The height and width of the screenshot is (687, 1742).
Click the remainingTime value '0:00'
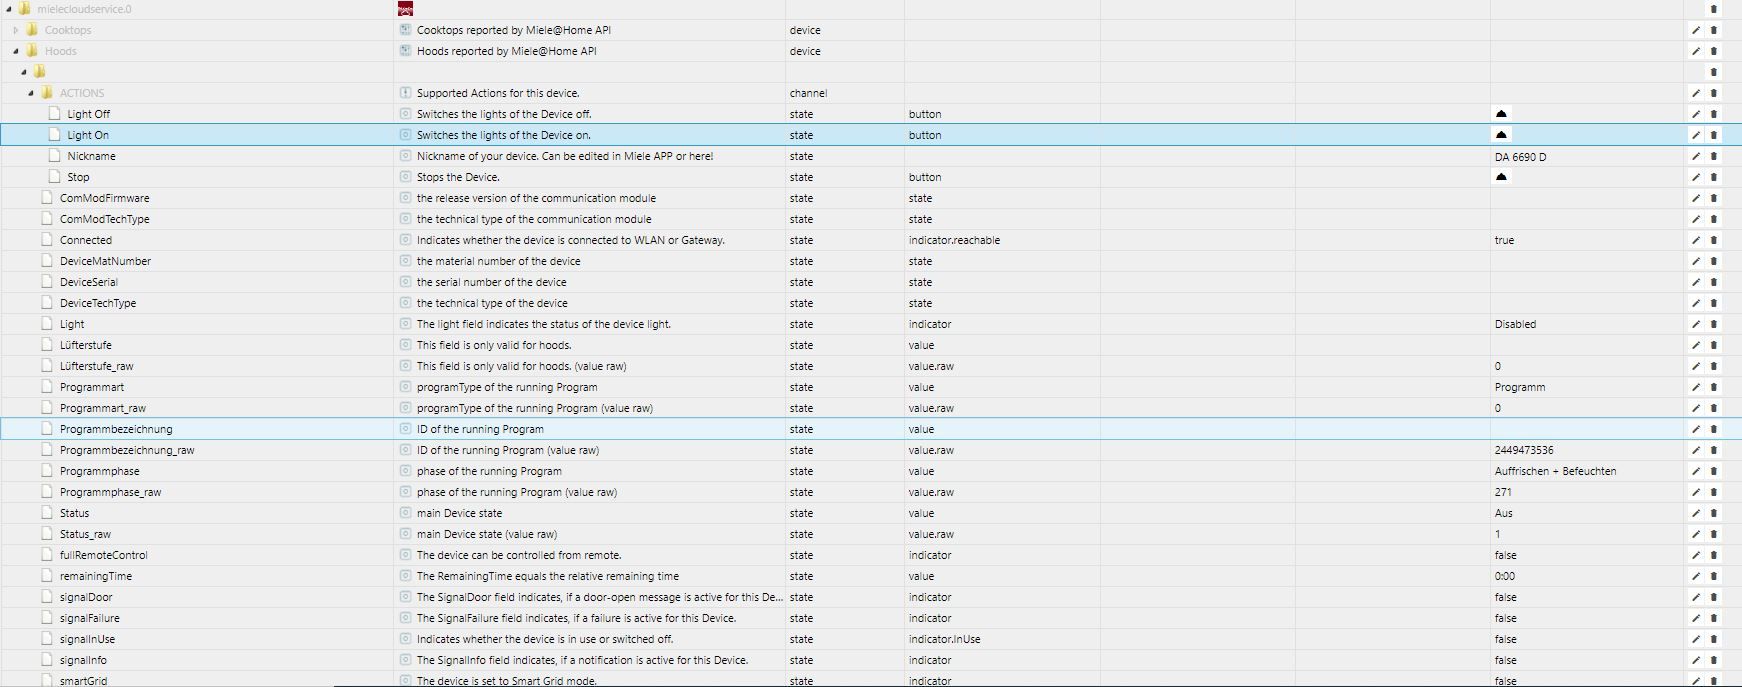pos(1504,576)
